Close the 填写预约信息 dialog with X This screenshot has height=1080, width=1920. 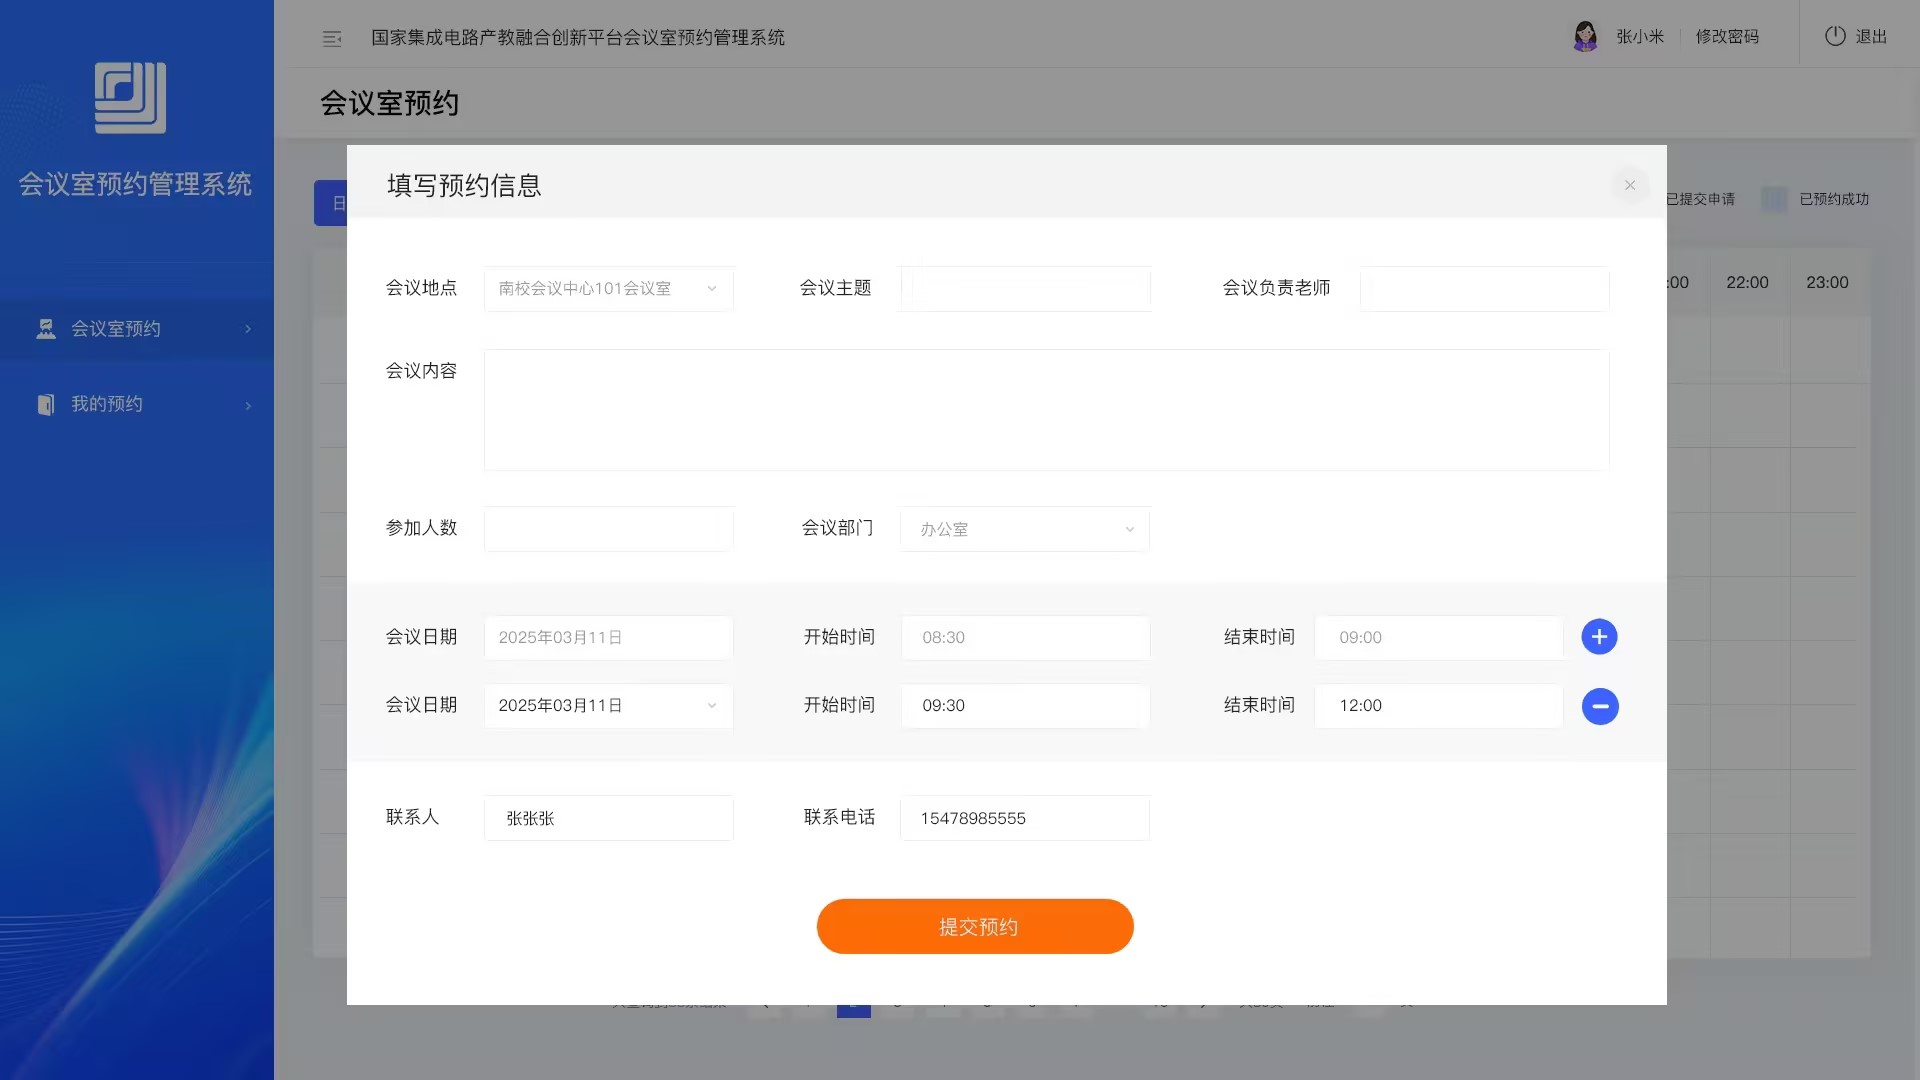tap(1630, 185)
